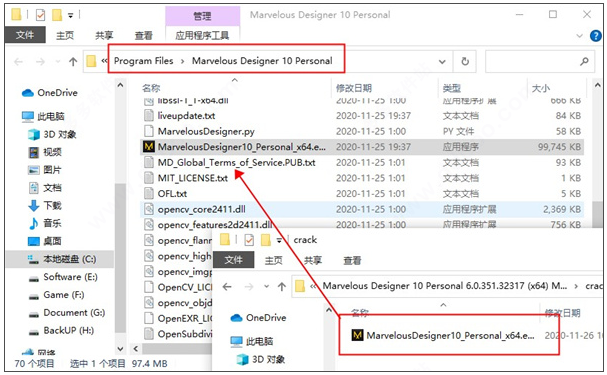
Task: Sort by 修改日期 column in main window
Action: click(x=353, y=88)
